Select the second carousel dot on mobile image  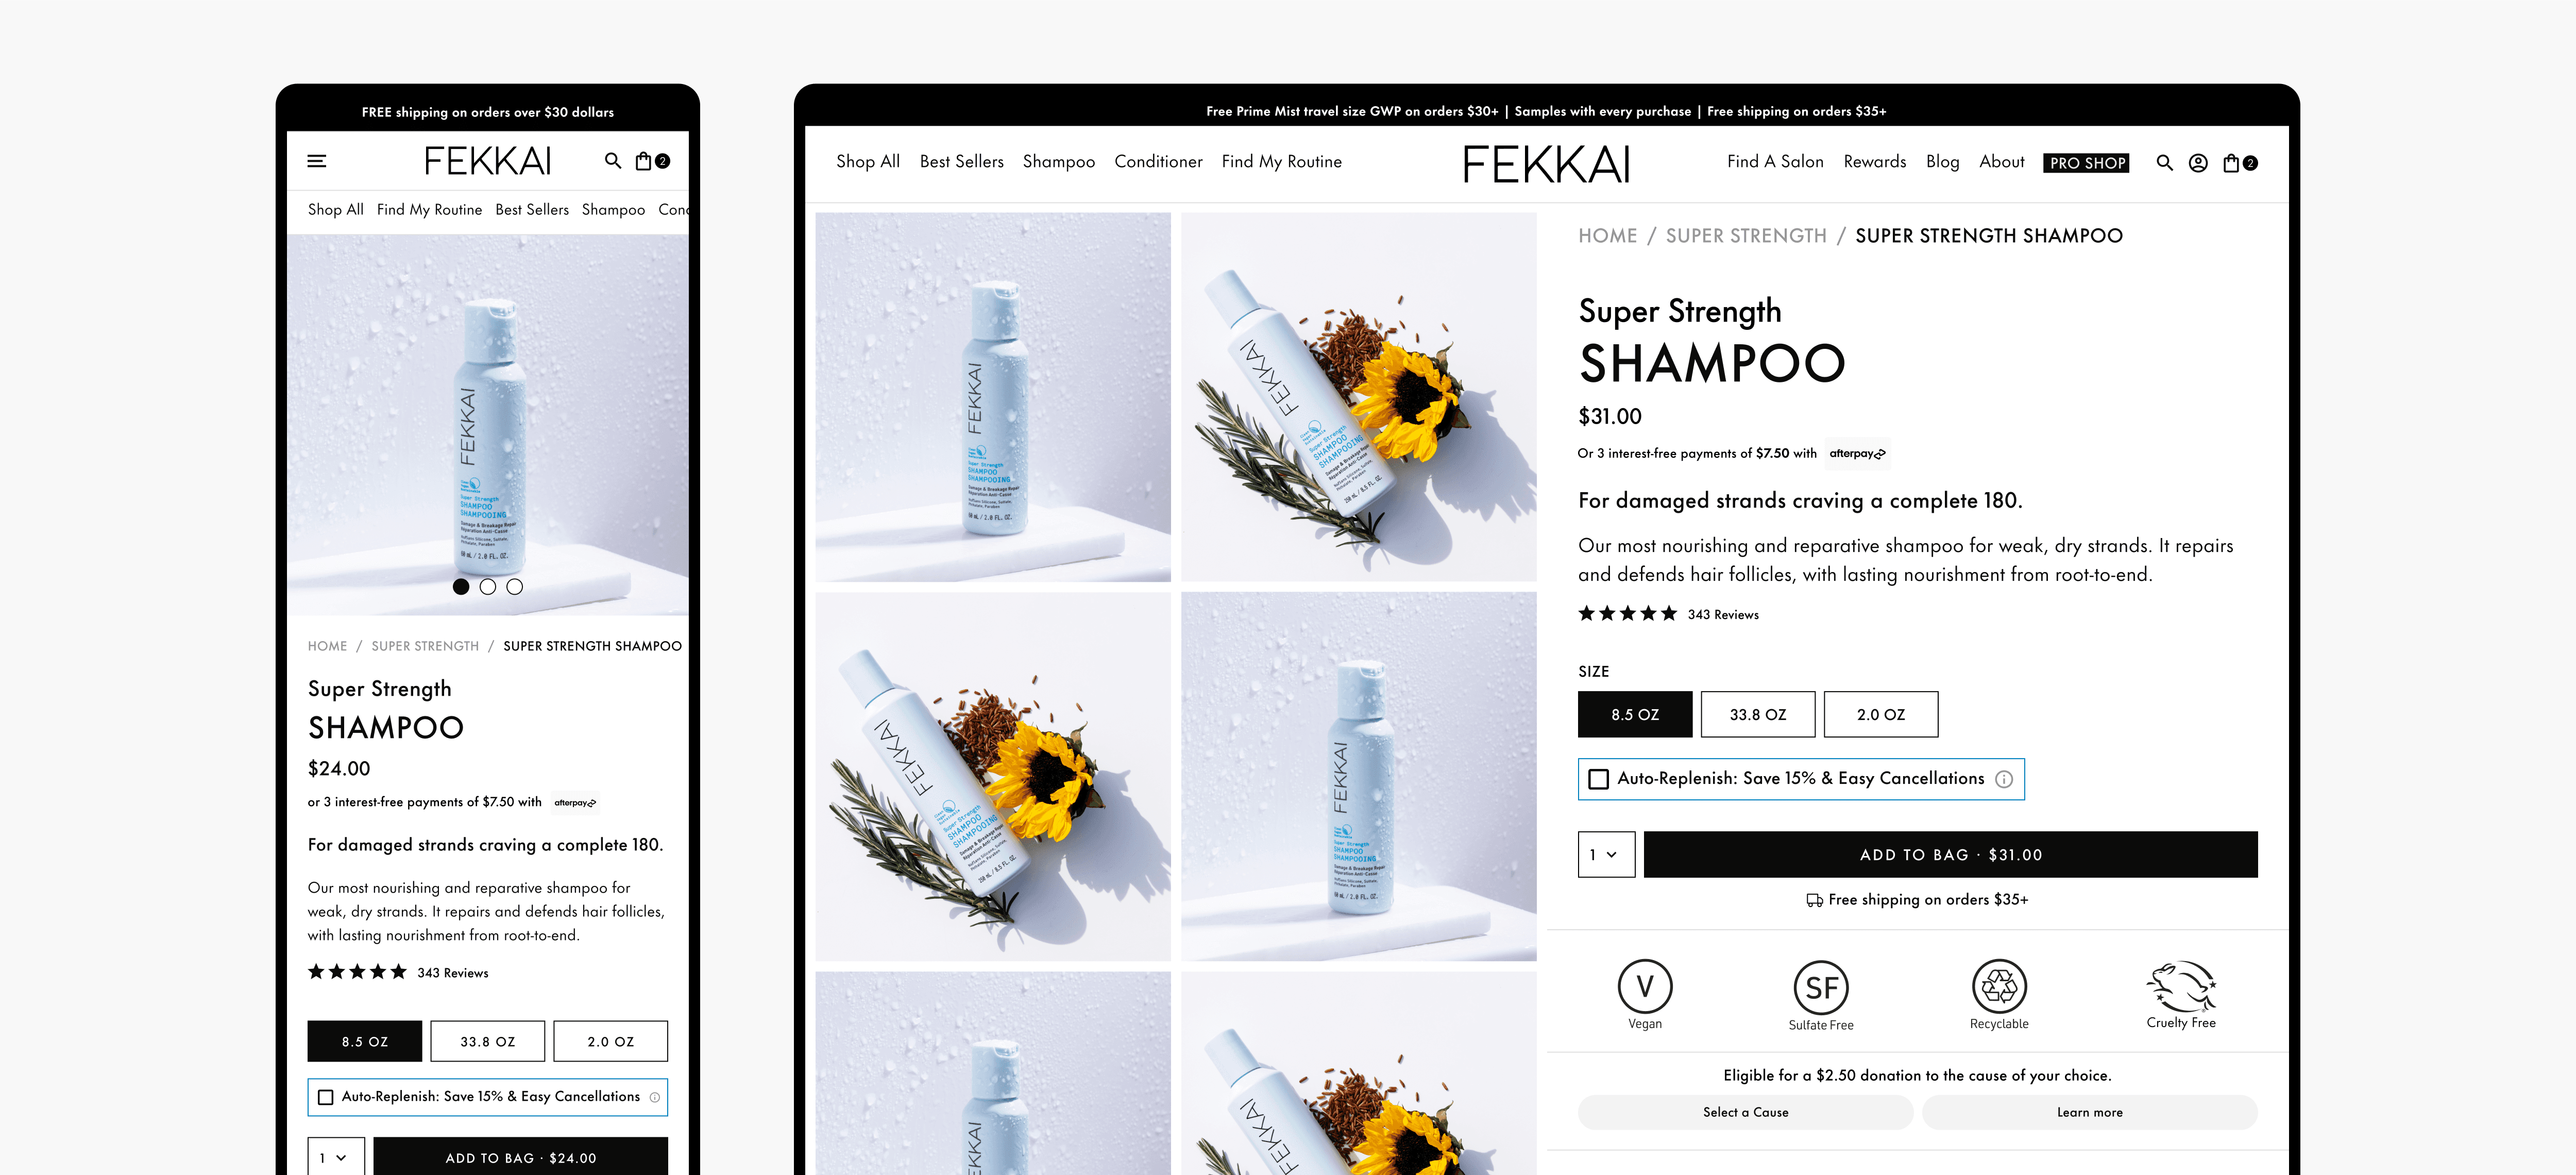click(x=488, y=587)
